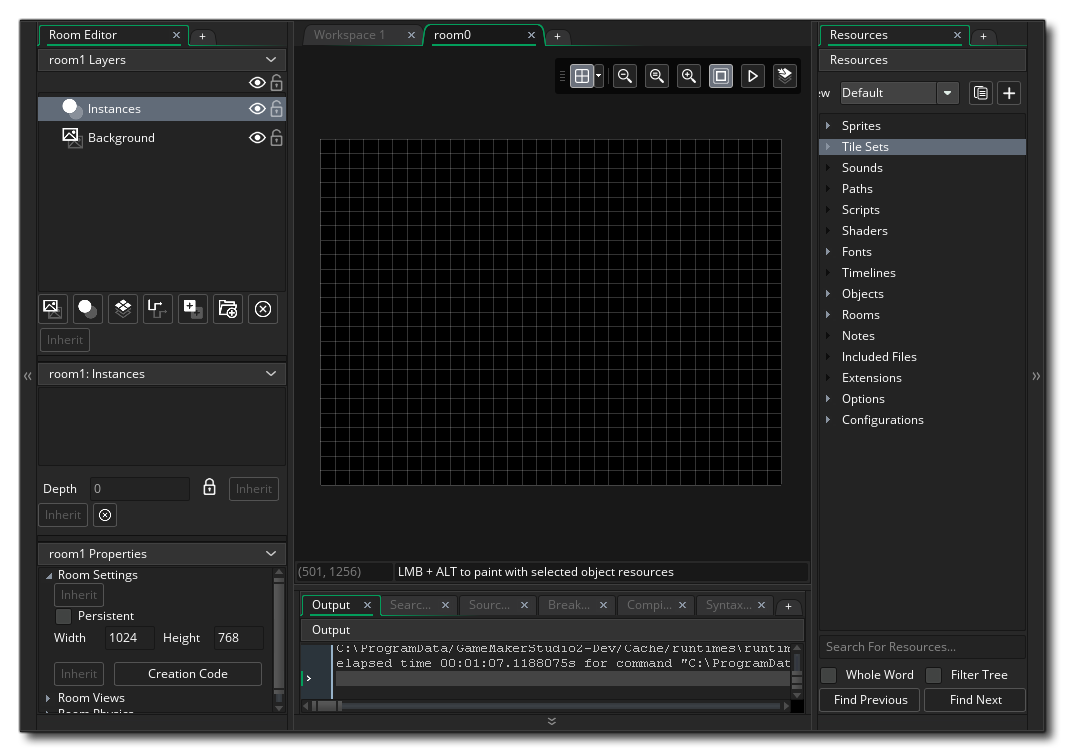This screenshot has height=752, width=1065.
Task: Expand the Objects resource folder
Action: click(828, 293)
